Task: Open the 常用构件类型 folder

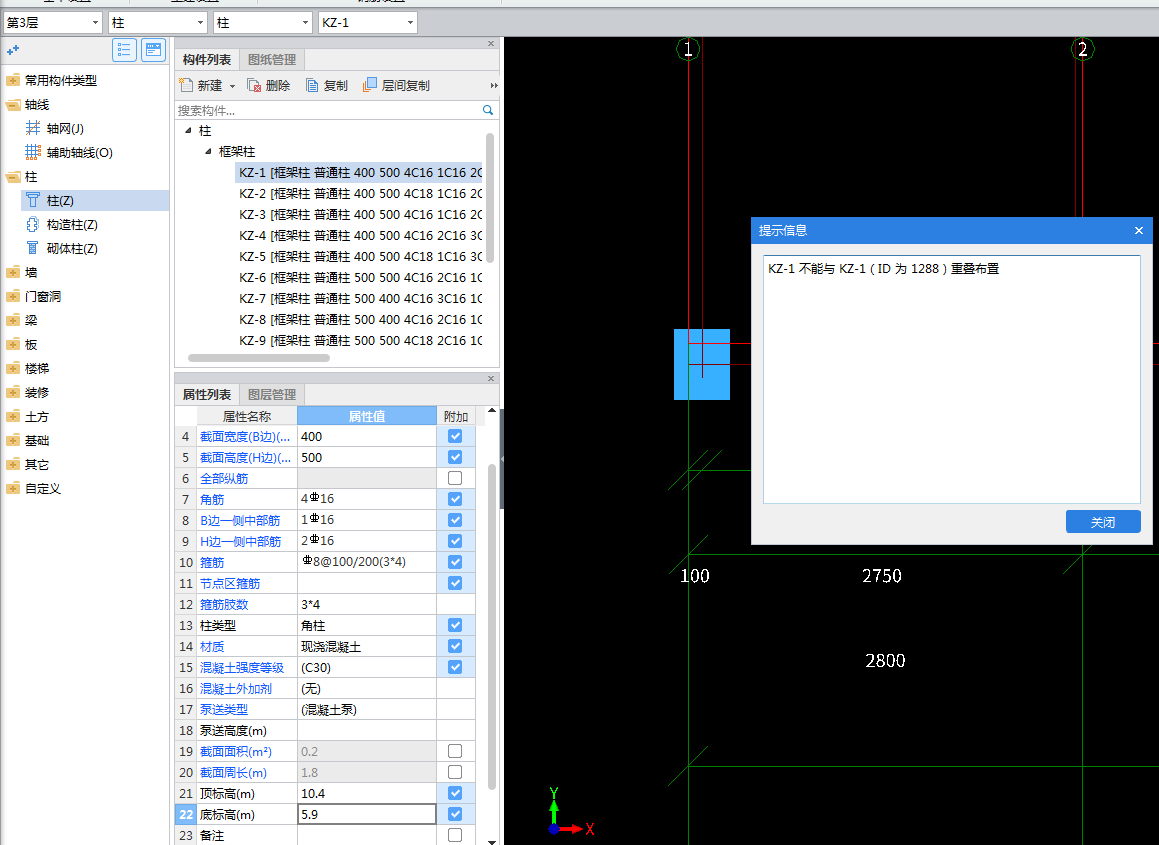Action: (13, 81)
